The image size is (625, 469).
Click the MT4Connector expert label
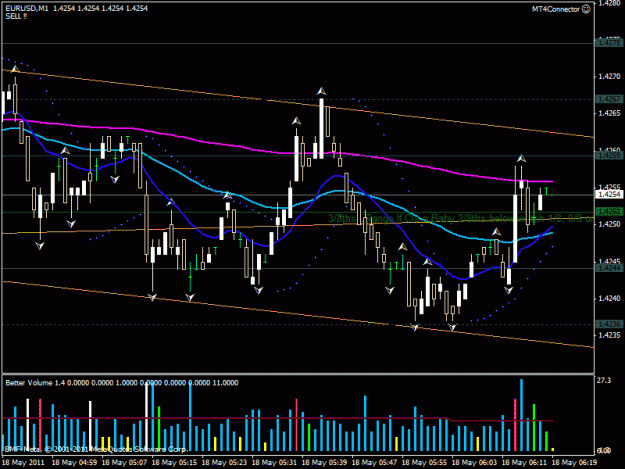click(x=556, y=9)
